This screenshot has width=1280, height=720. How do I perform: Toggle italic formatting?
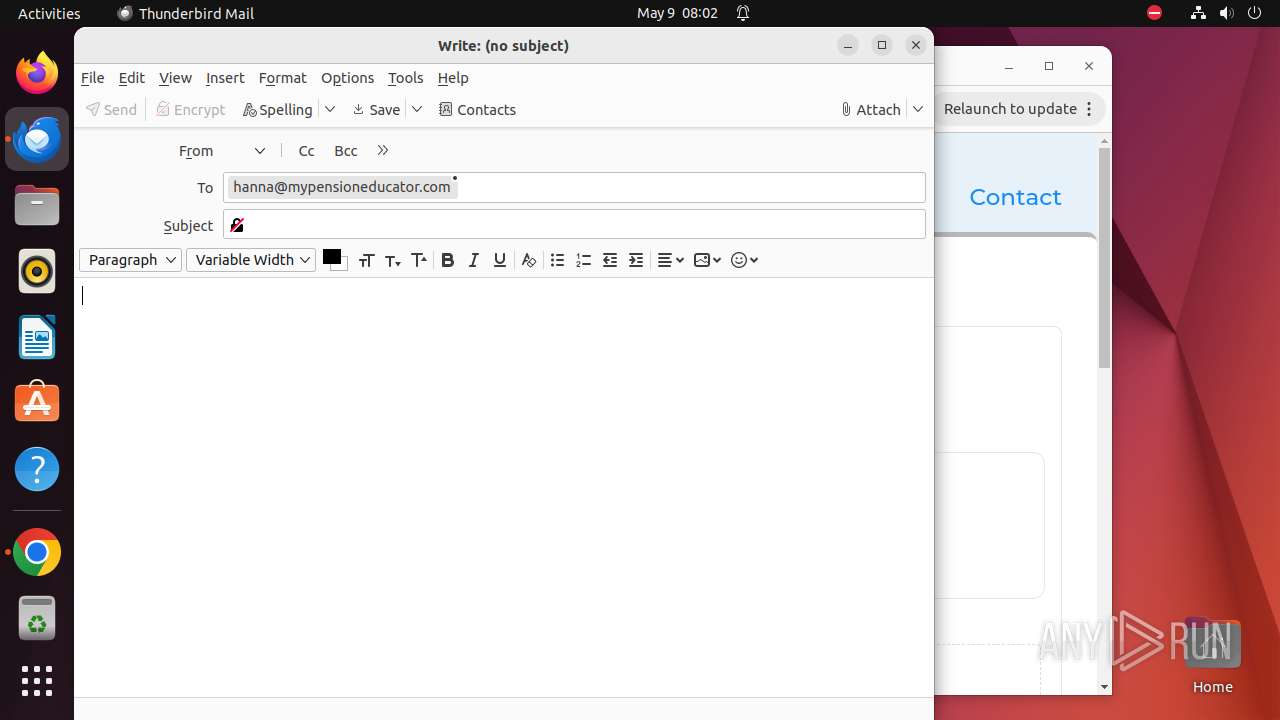[x=474, y=260]
